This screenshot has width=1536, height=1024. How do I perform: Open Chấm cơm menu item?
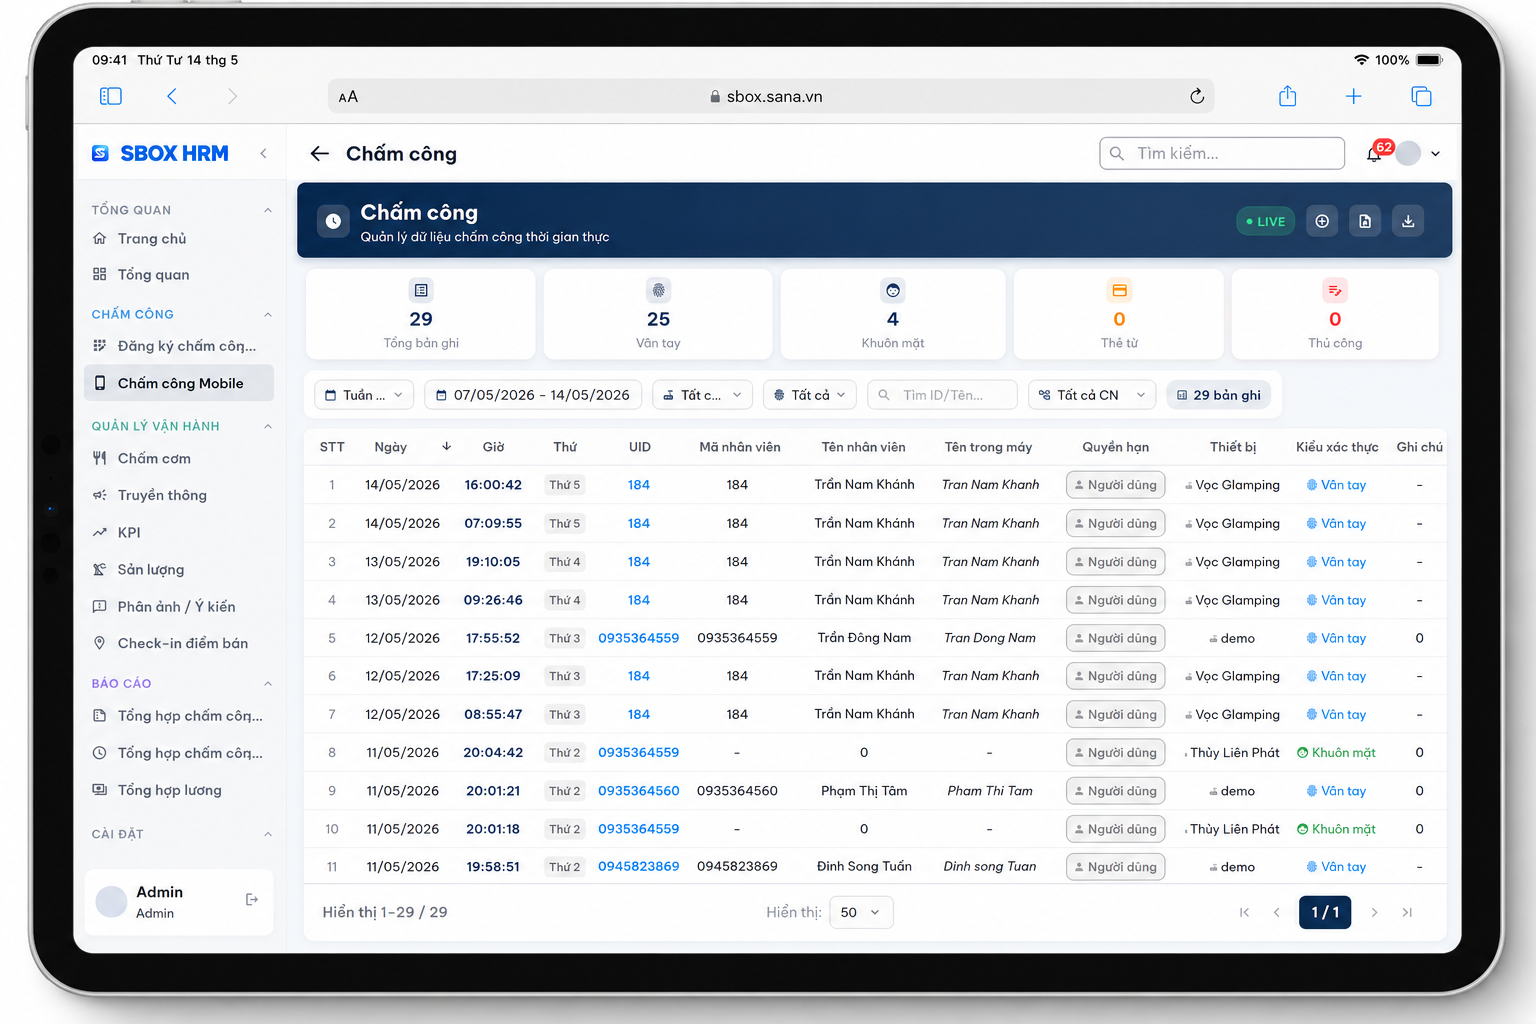179,458
